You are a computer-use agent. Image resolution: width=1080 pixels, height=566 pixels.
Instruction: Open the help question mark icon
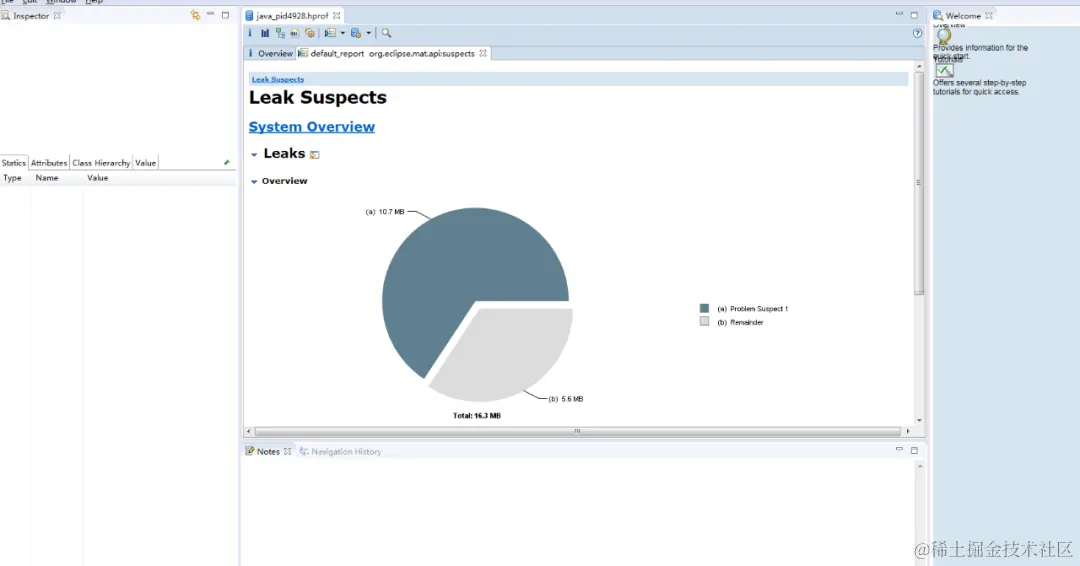click(x=917, y=33)
